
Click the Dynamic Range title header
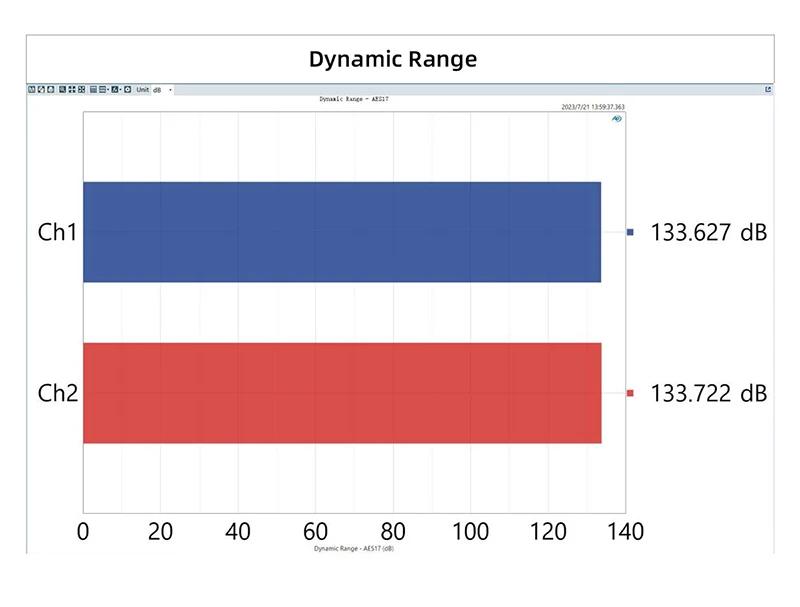tap(392, 59)
